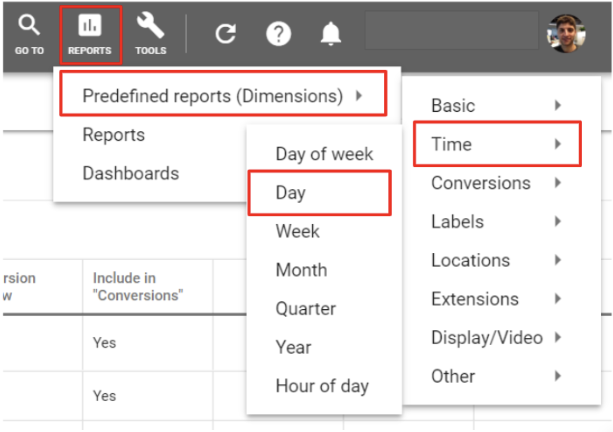Choose Day of week report
Viewport: 613px width, 432px height.
tap(324, 154)
